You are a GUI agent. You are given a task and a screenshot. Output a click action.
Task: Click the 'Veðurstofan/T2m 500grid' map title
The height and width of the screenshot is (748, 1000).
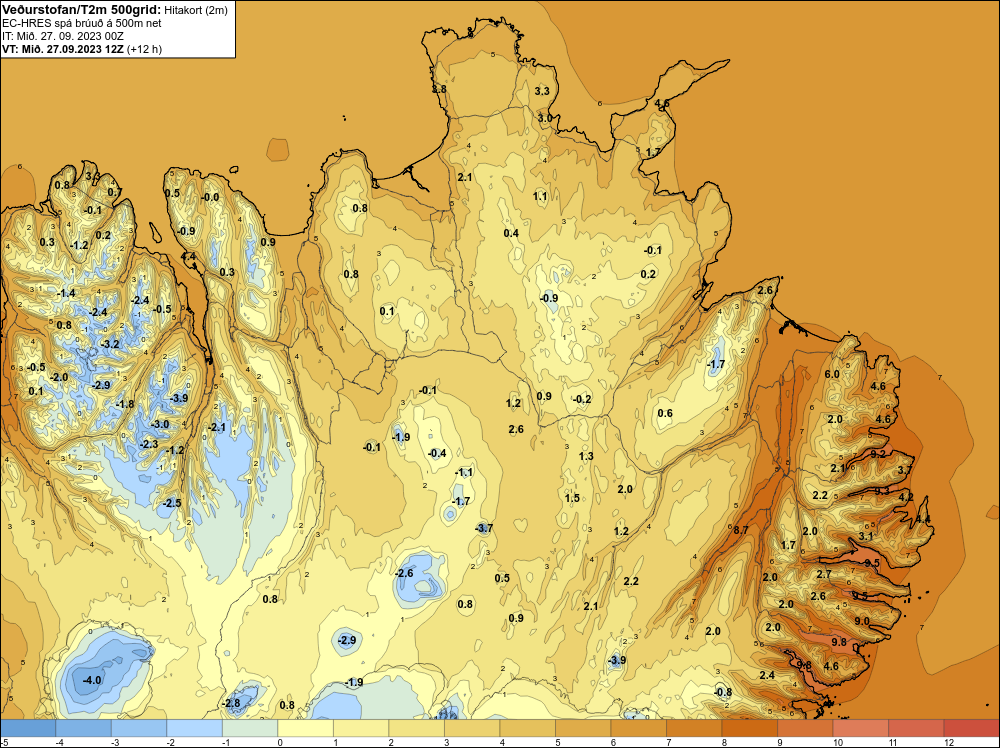pos(80,9)
